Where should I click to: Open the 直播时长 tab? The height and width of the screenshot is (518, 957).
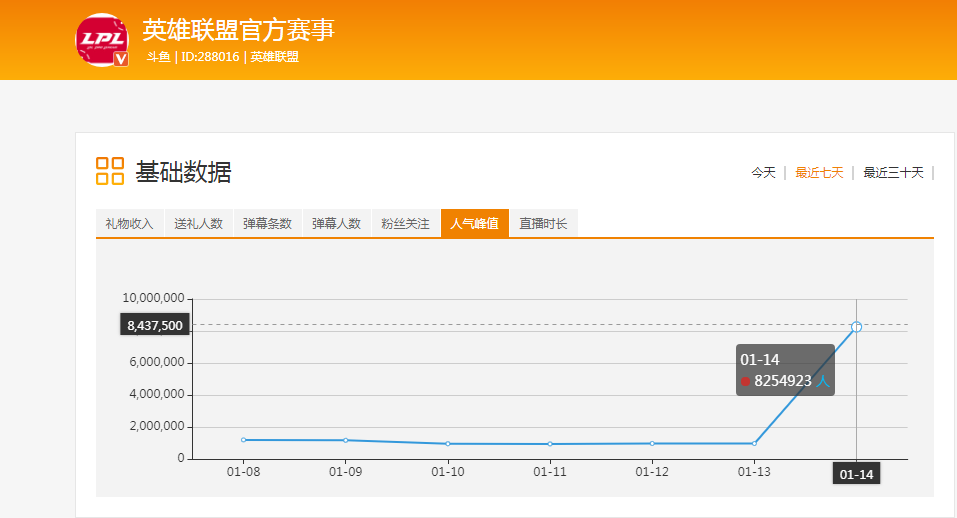543,224
